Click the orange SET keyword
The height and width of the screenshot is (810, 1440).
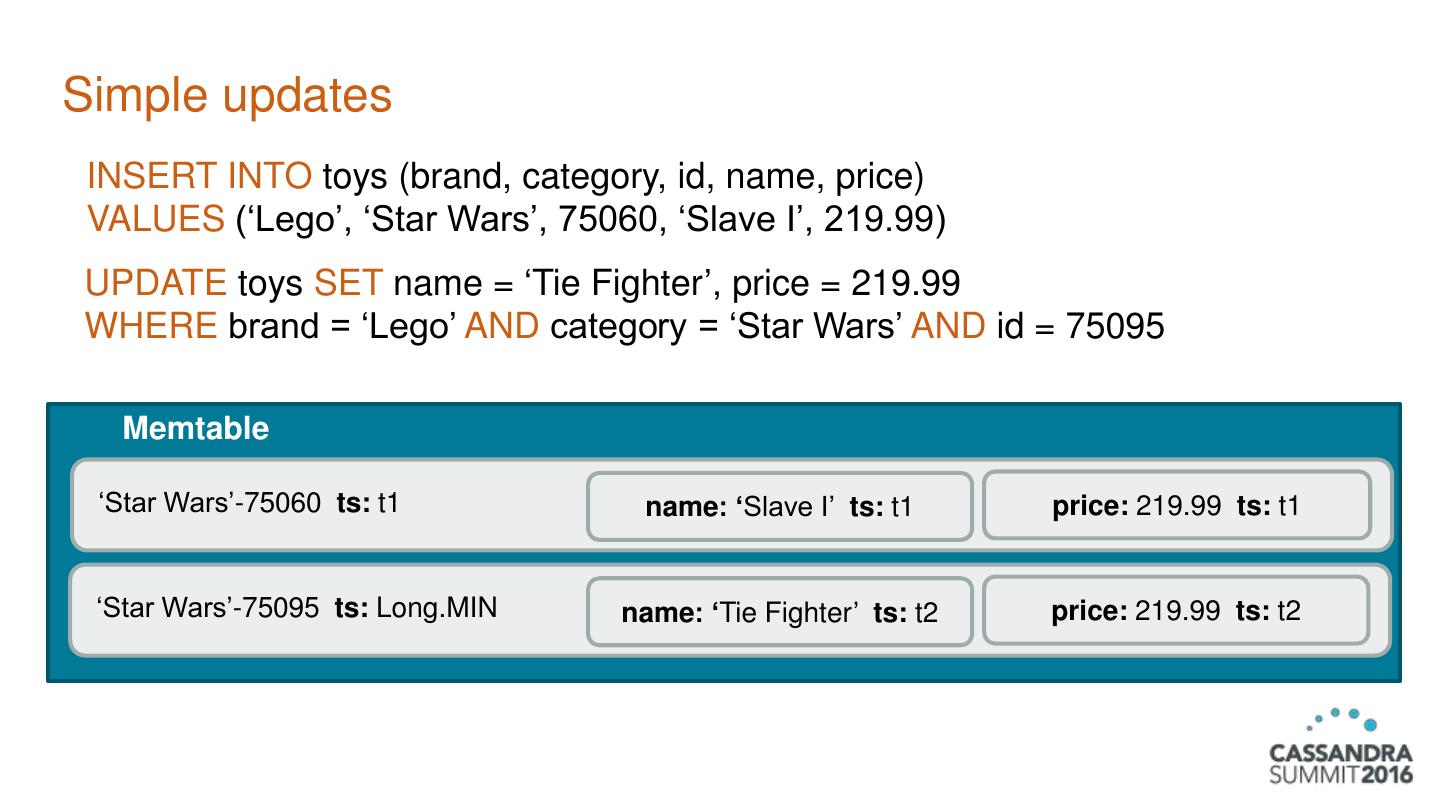point(348,284)
